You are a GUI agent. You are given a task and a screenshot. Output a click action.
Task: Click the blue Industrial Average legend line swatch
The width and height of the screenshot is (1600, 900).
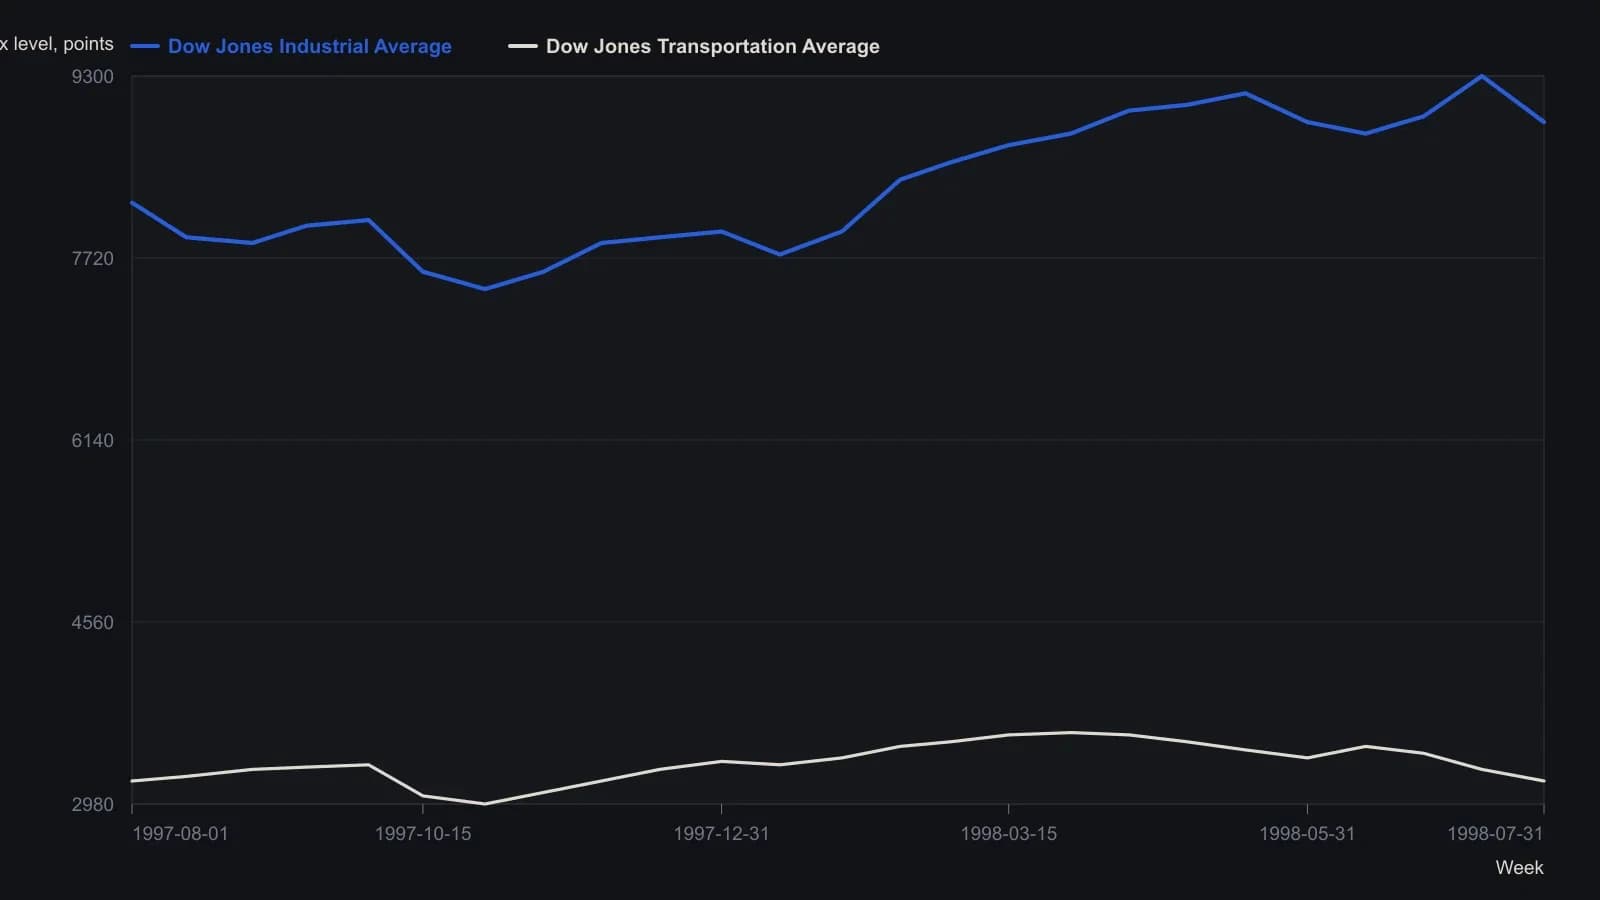(x=145, y=46)
